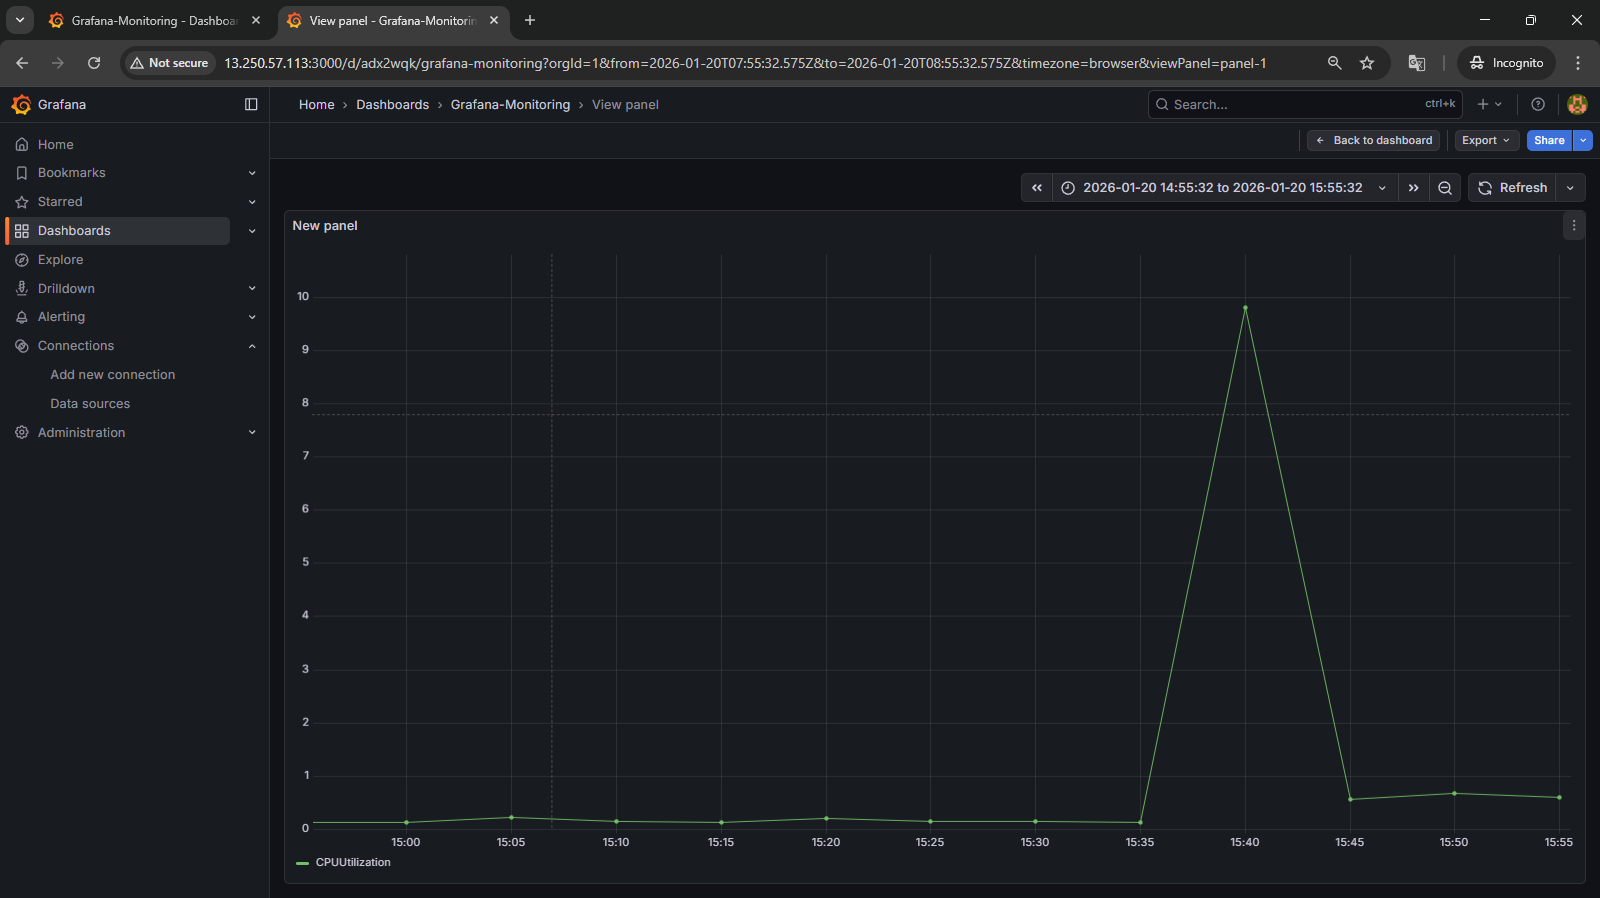Toggle CPUUtilization series in legend
Viewport: 1600px width, 898px height.
tap(353, 863)
